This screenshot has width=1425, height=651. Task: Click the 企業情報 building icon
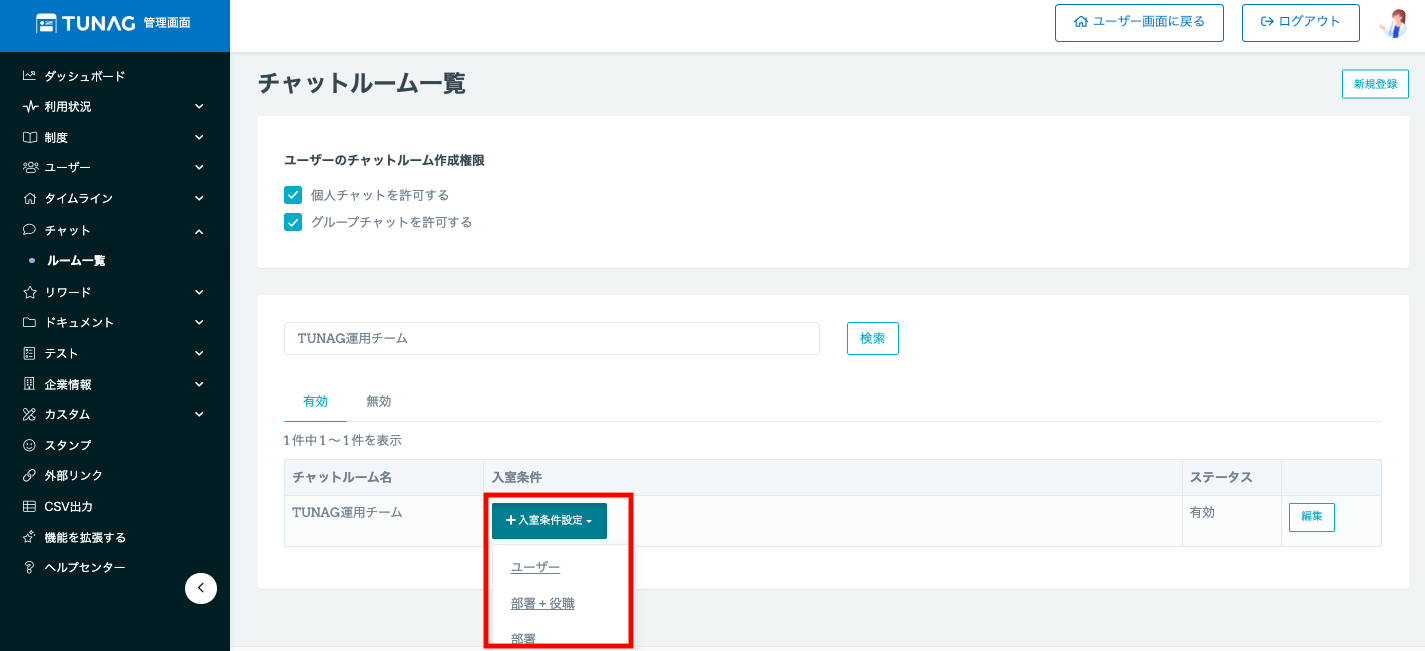30,384
